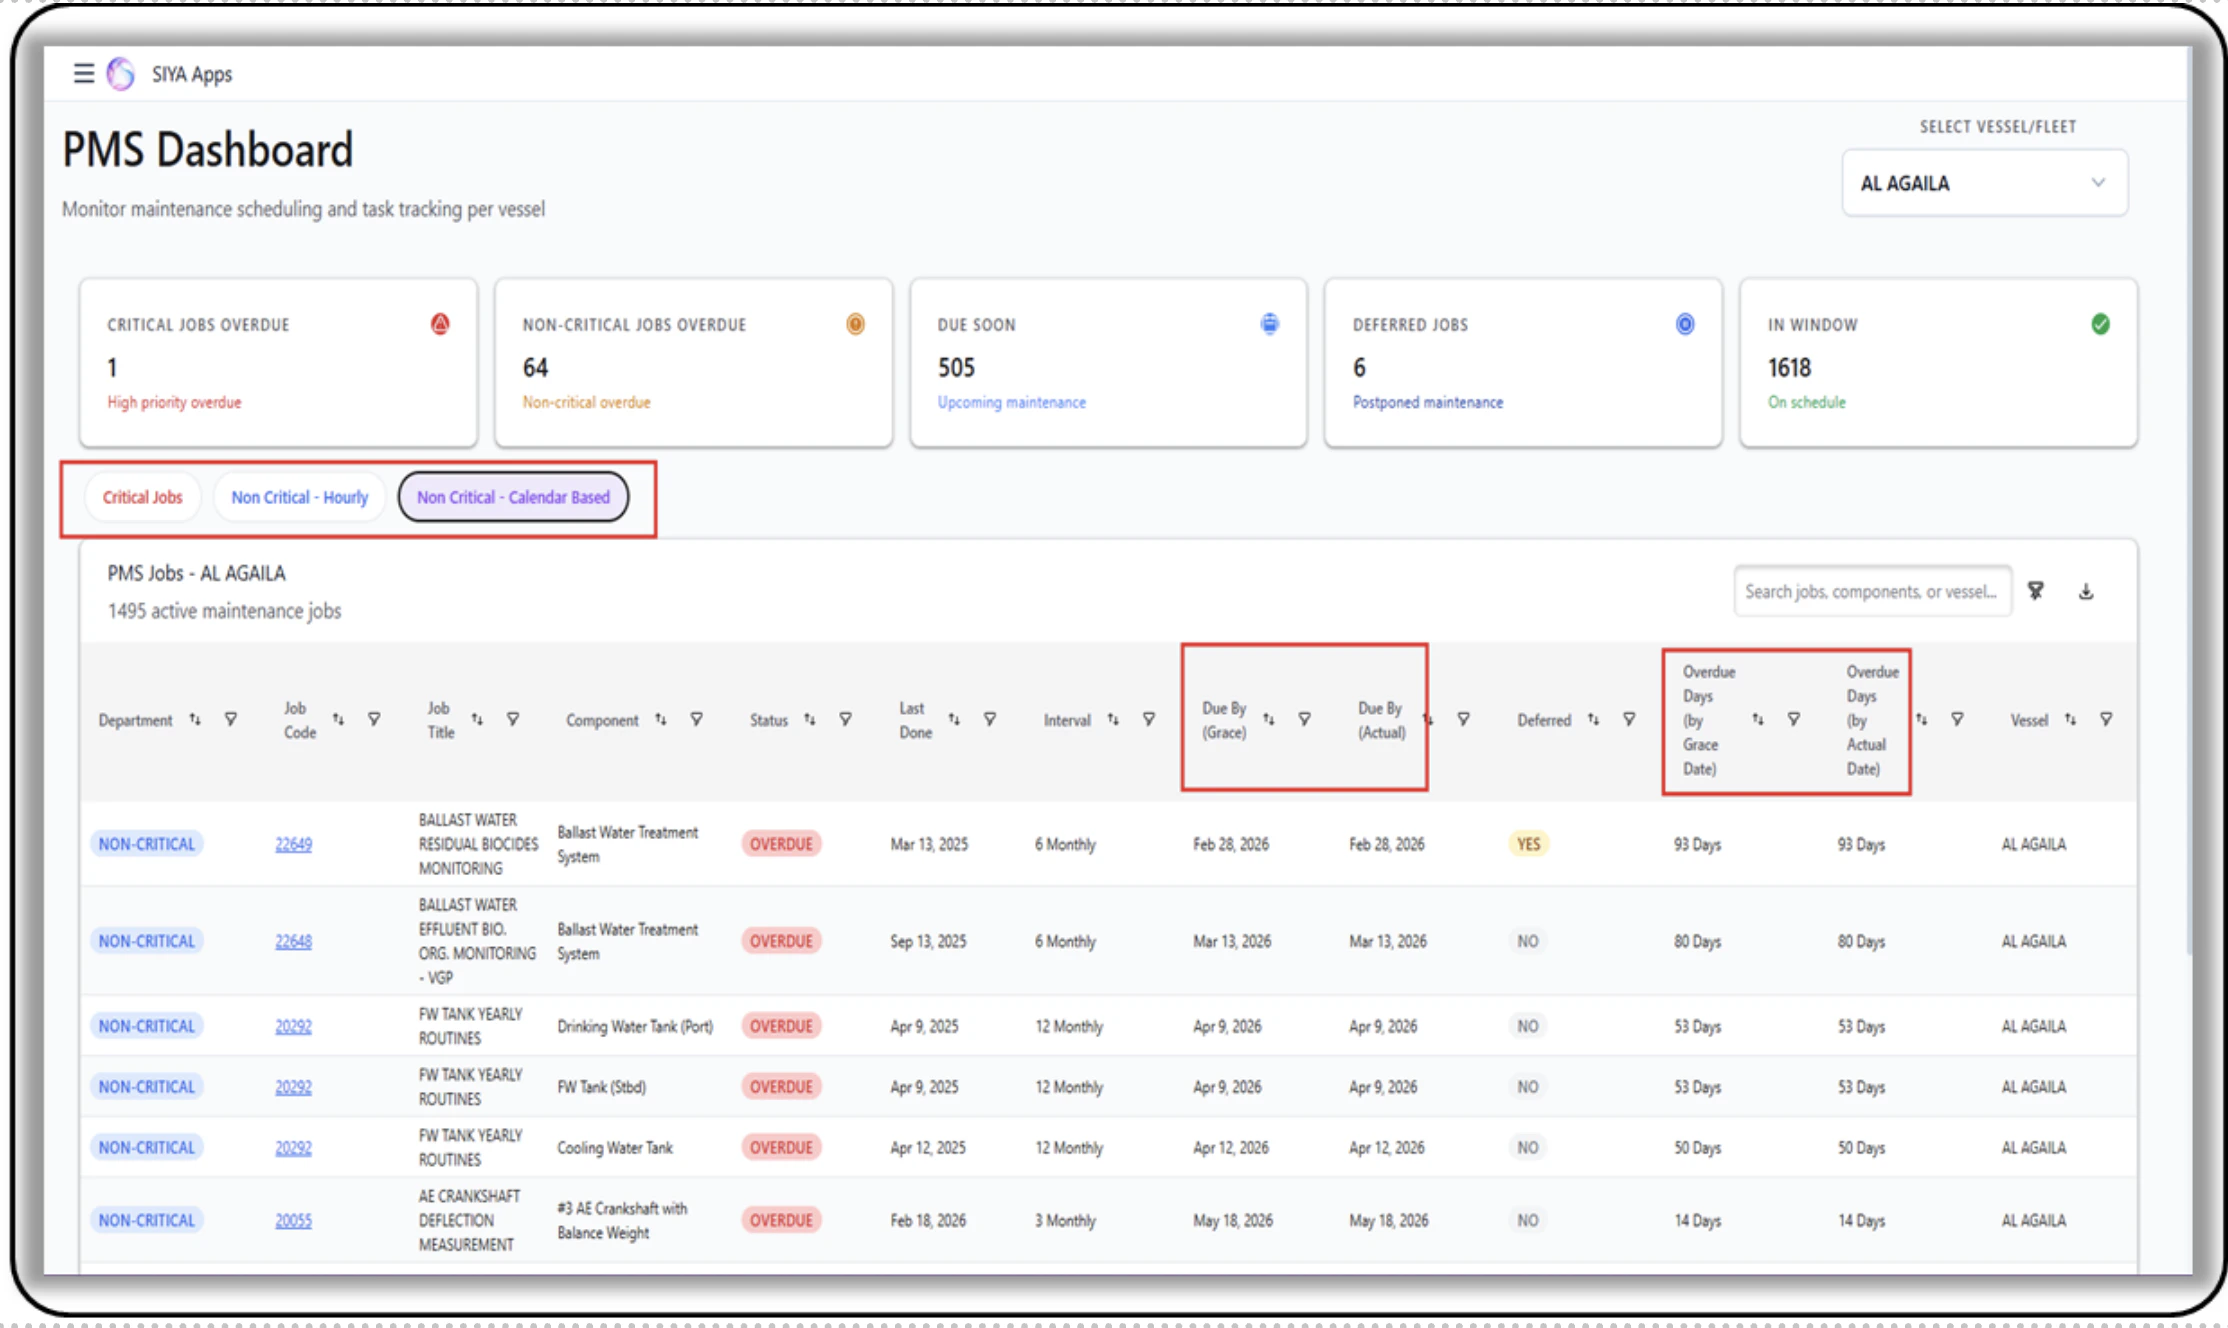Screen dimensions: 2228x1328
Task: Click the Critical Jobs Overdue alert icon
Action: (440, 323)
